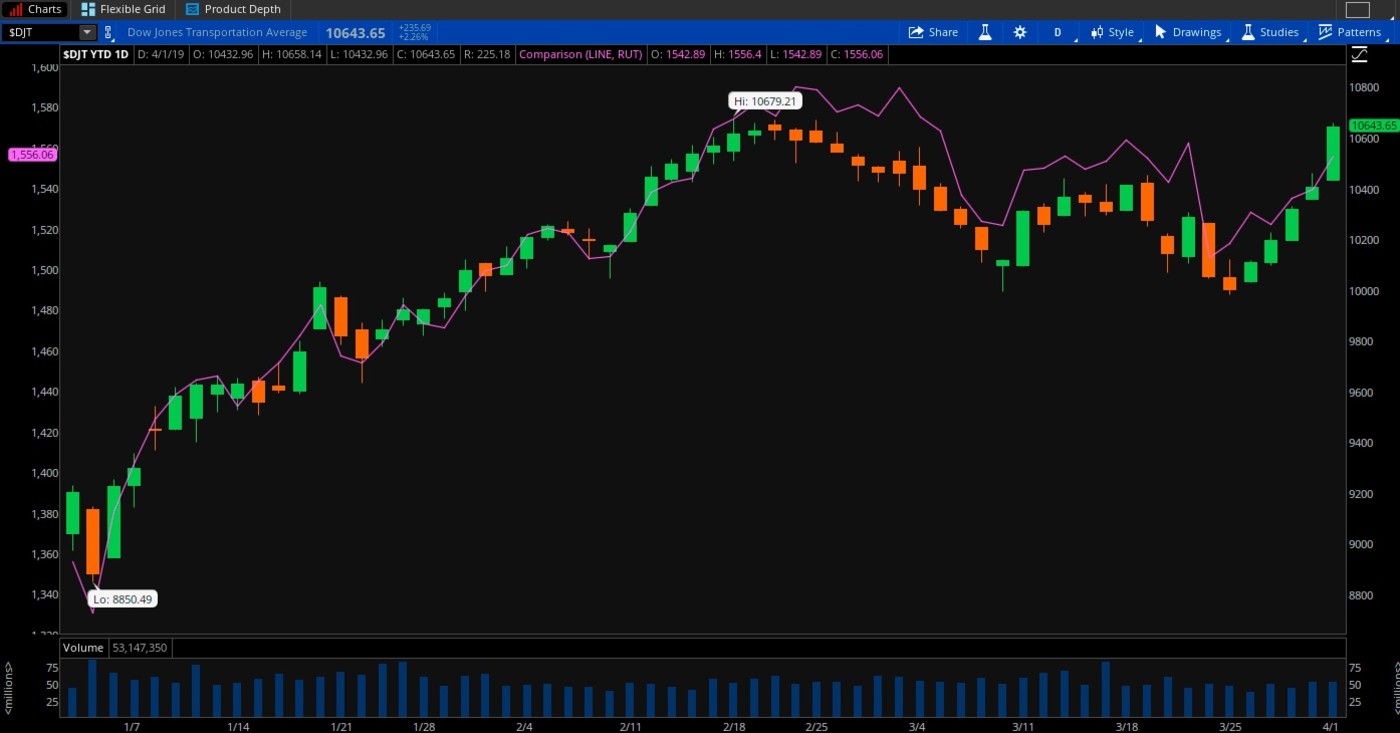Click the Hi: 10679.21 price bubble

(x=765, y=101)
